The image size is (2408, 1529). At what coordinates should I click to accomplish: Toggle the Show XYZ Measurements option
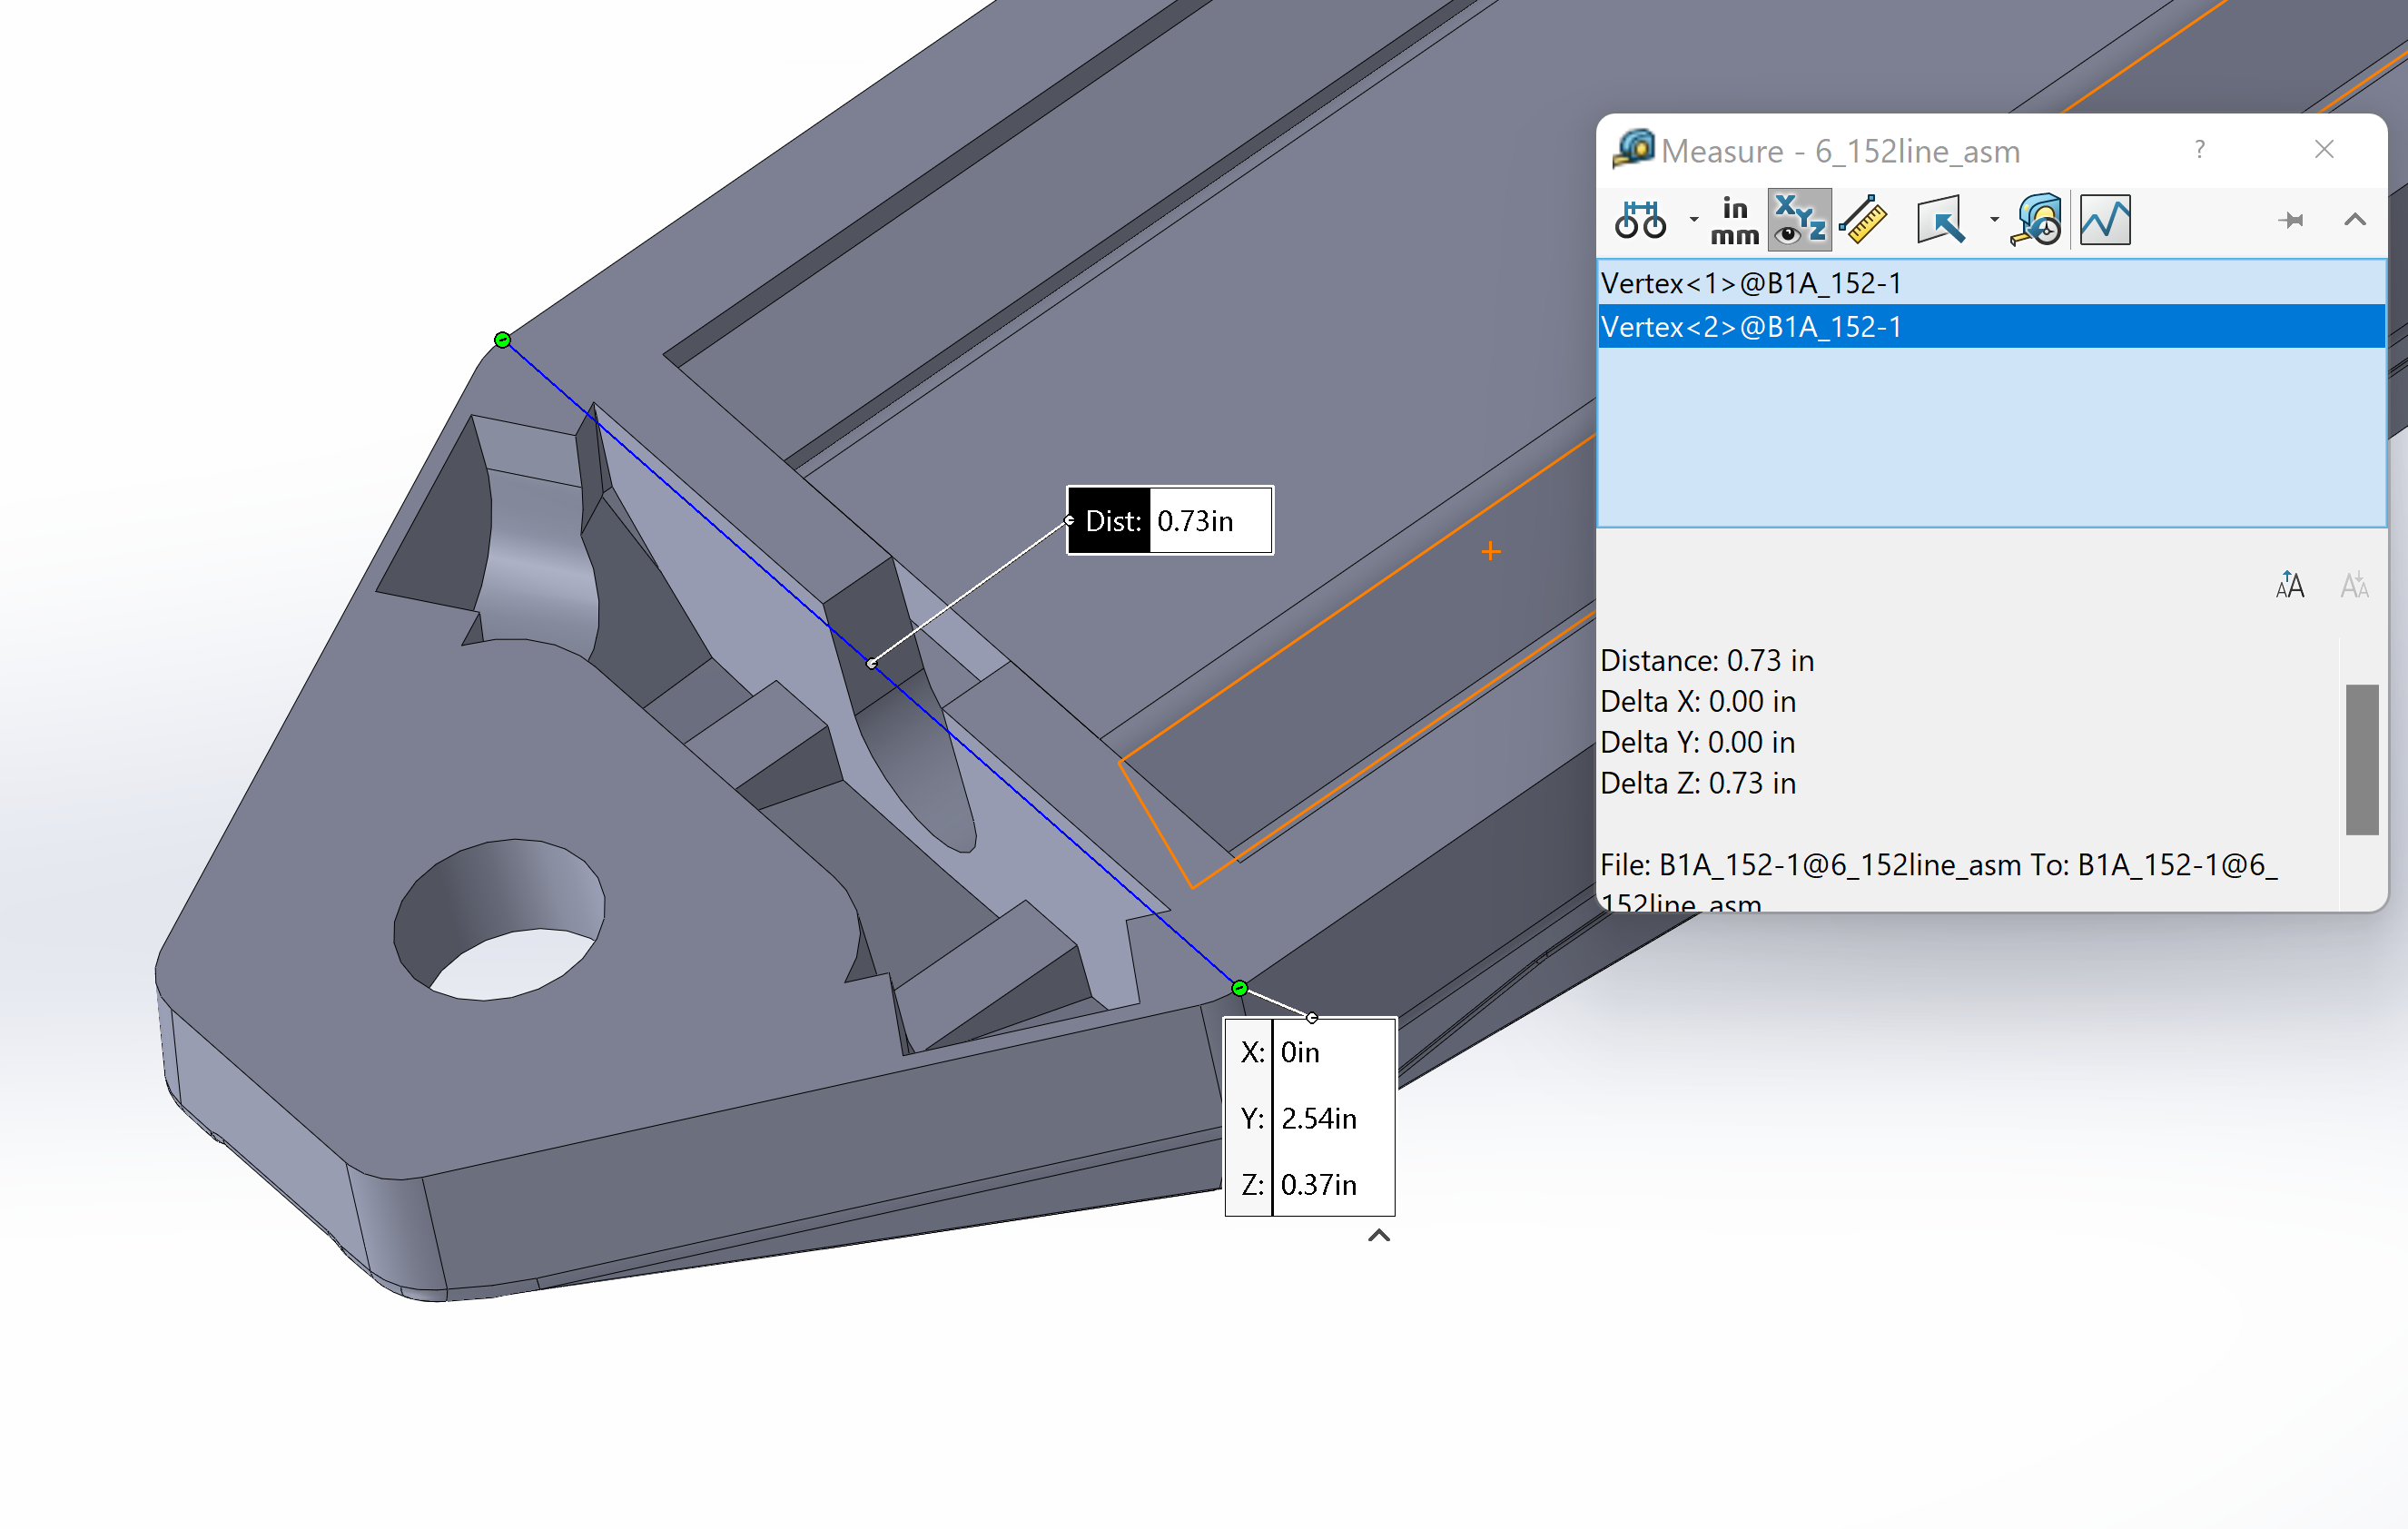click(x=1798, y=220)
